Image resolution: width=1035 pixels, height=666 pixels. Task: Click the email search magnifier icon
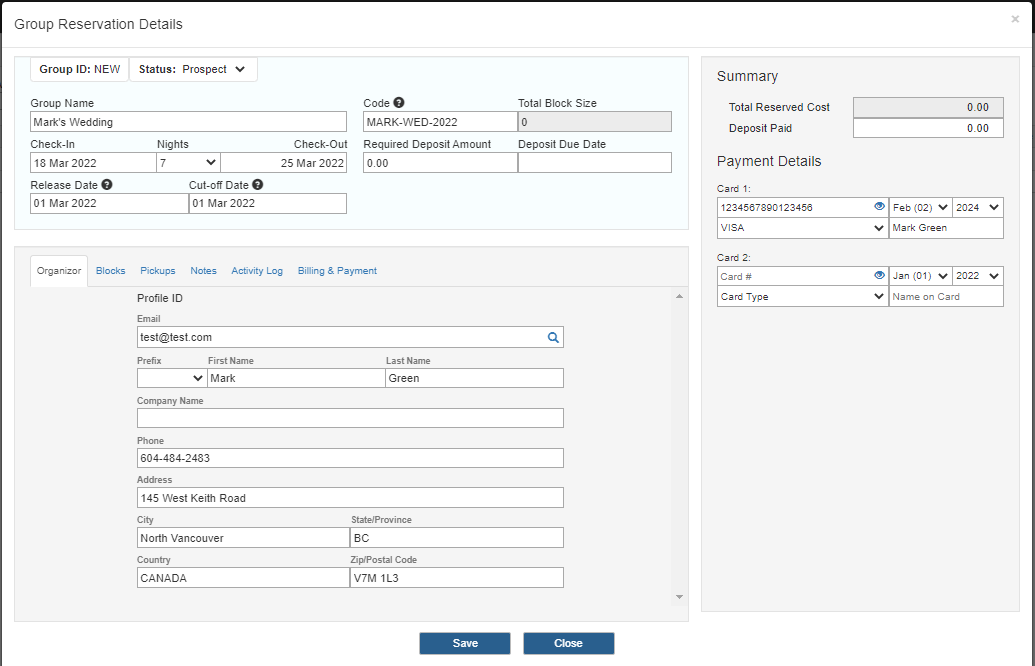553,337
